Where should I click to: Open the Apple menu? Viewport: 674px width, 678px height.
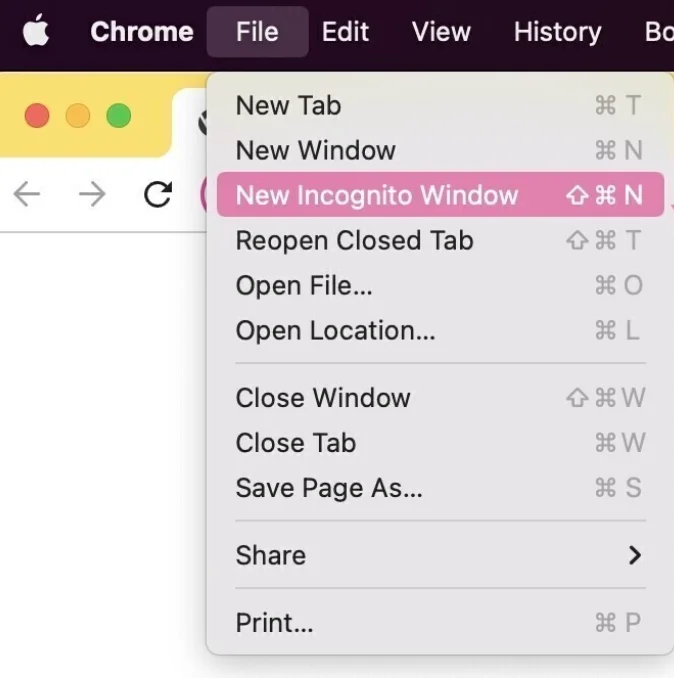point(36,32)
